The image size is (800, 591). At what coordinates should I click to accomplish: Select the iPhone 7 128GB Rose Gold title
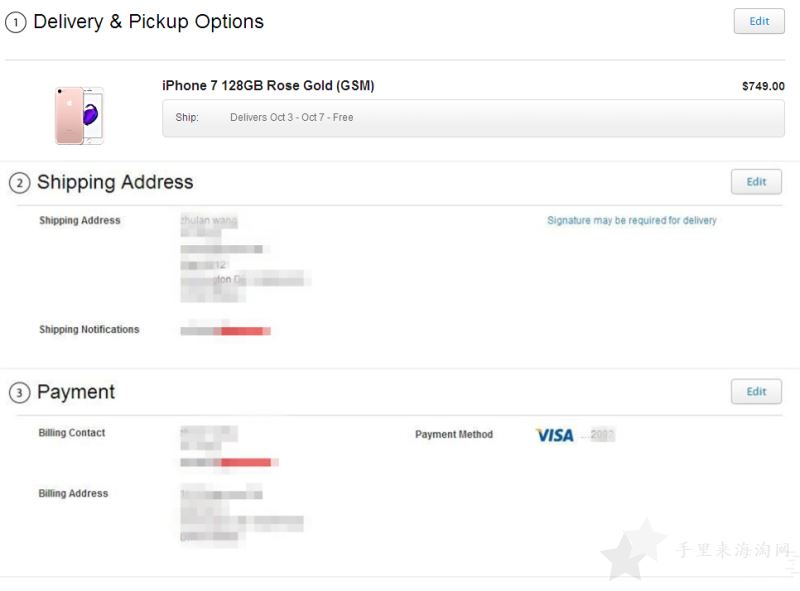pos(268,85)
